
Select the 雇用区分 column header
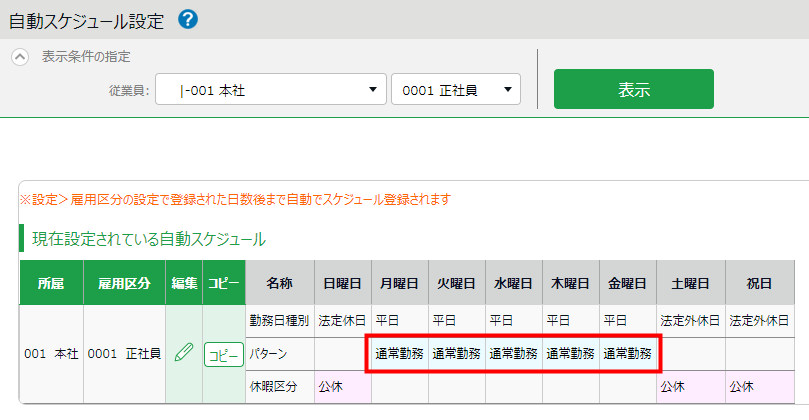point(125,283)
